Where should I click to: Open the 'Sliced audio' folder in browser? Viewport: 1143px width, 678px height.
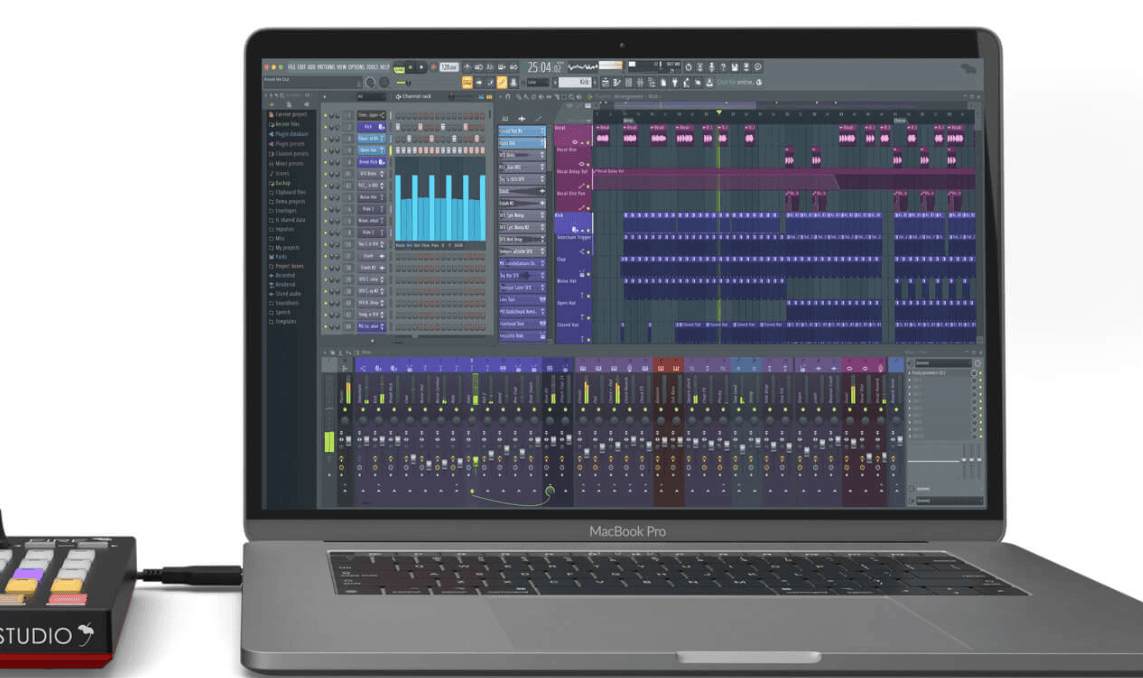click(x=285, y=294)
